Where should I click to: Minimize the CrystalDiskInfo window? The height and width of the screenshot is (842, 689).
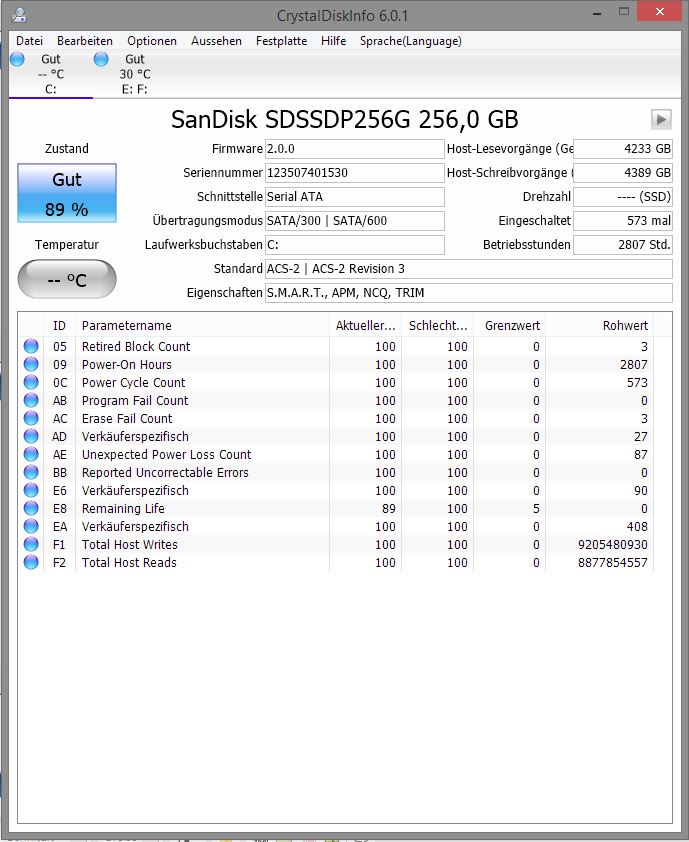[x=597, y=12]
